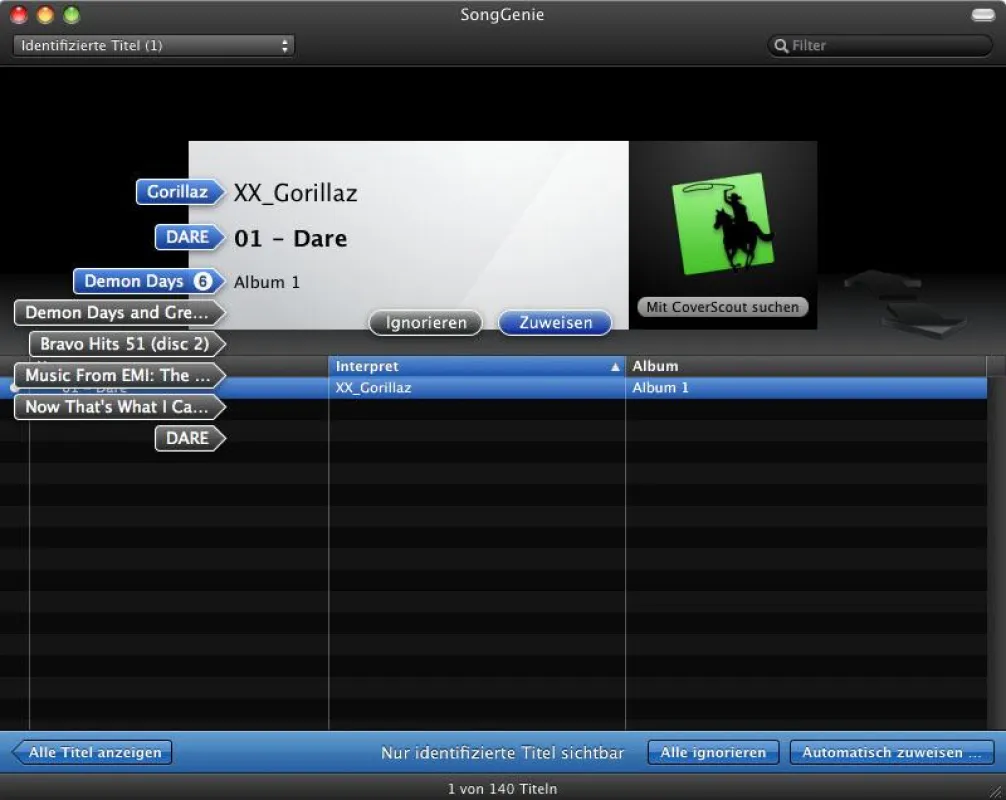Click the 6 track number badge
The image size is (1006, 800).
pyautogui.click(x=203, y=282)
